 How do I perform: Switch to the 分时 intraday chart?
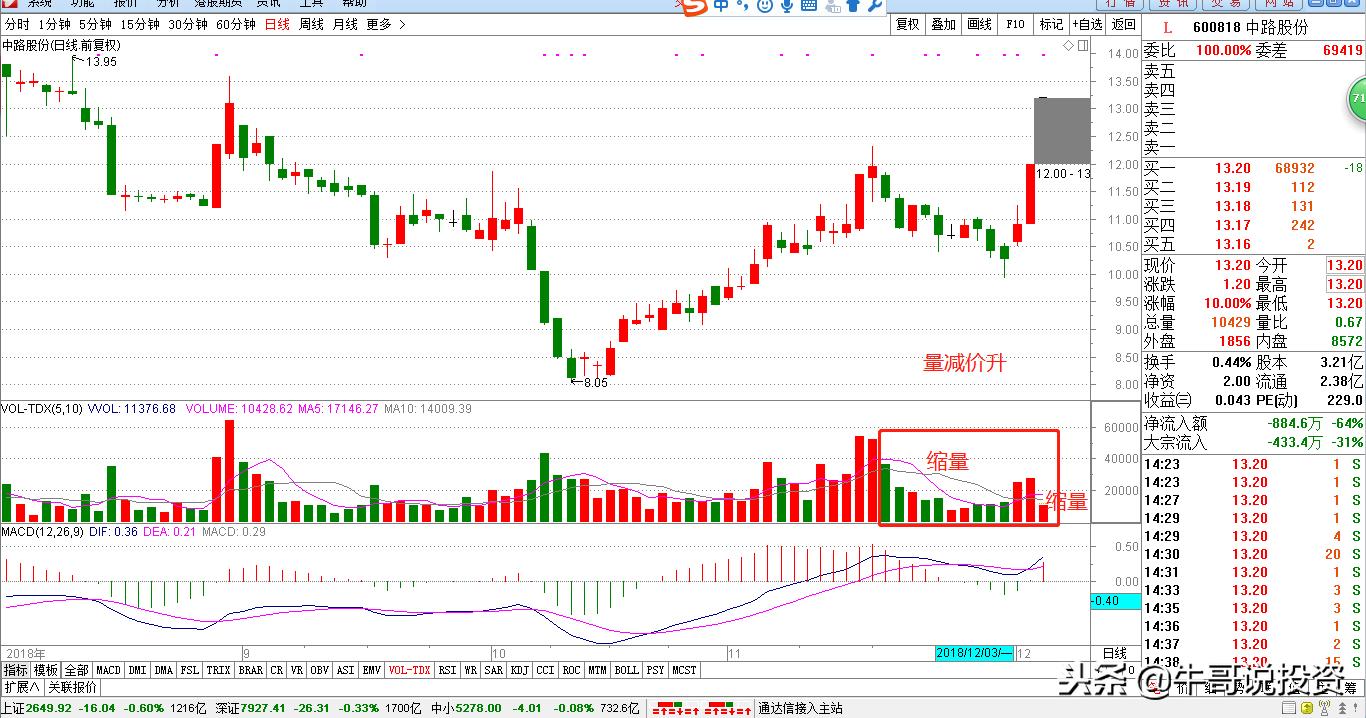click(17, 24)
